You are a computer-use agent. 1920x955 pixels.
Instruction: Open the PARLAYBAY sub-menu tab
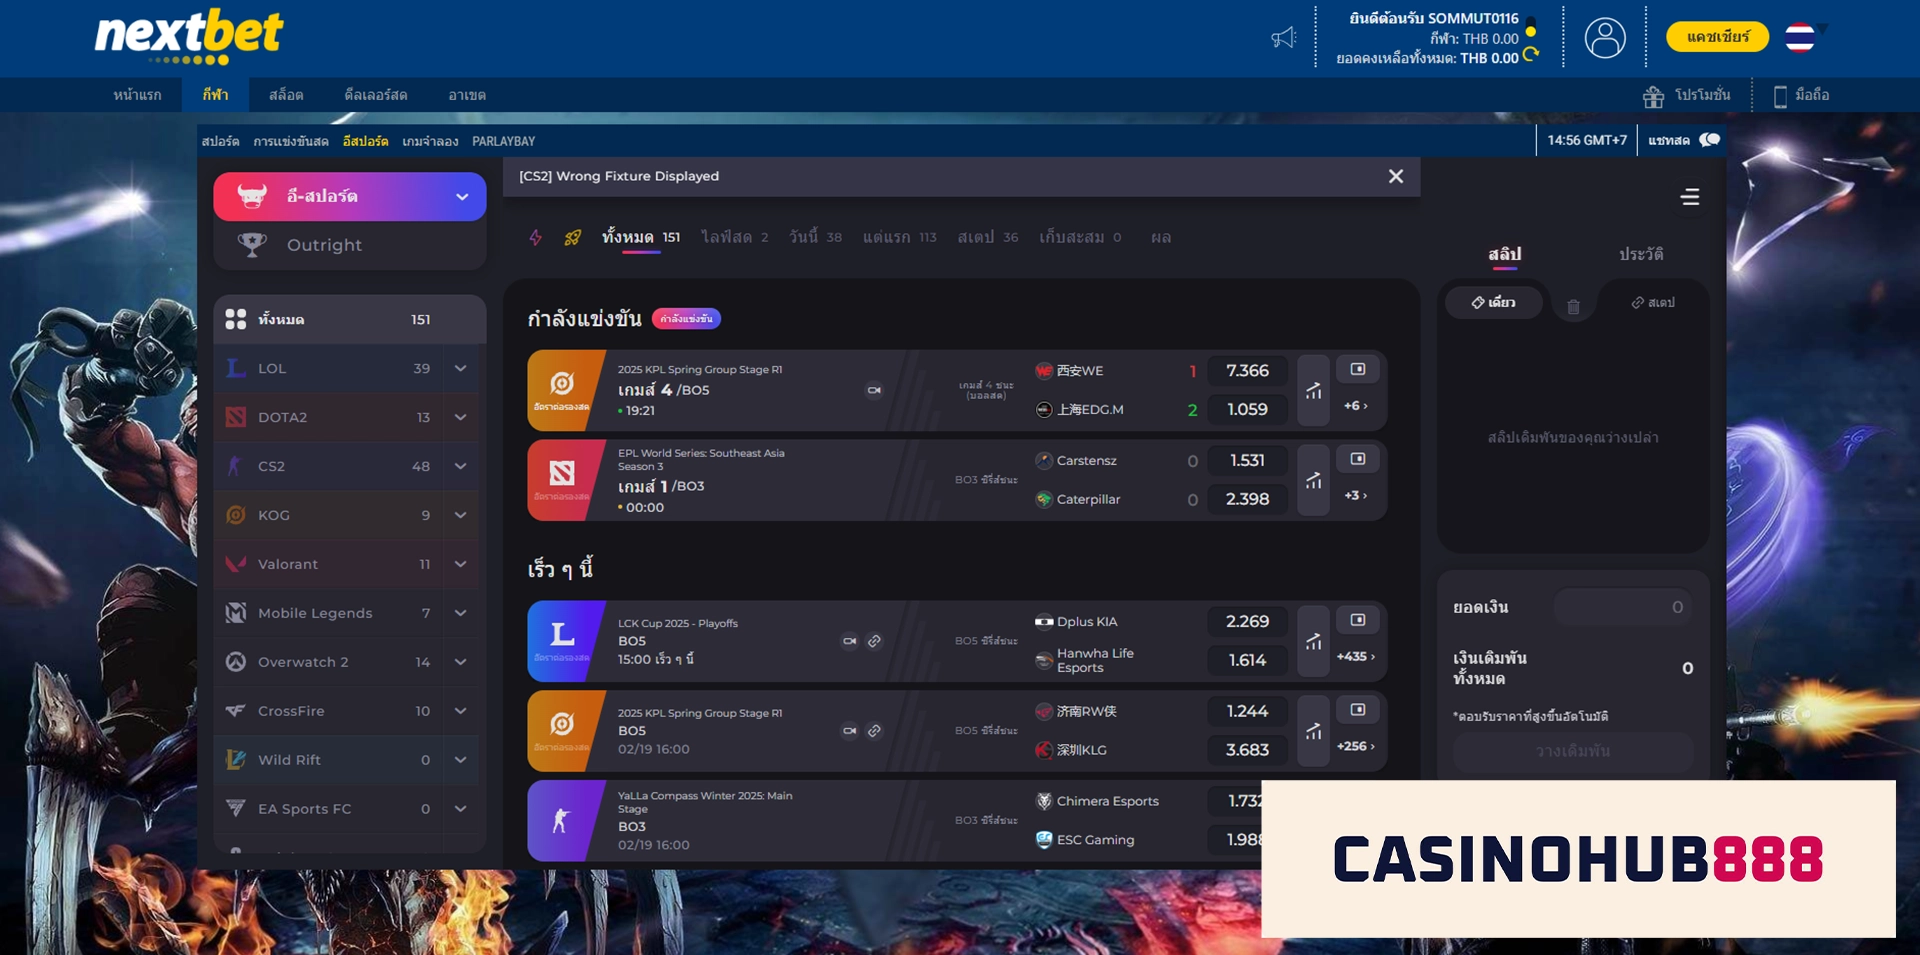pos(503,141)
